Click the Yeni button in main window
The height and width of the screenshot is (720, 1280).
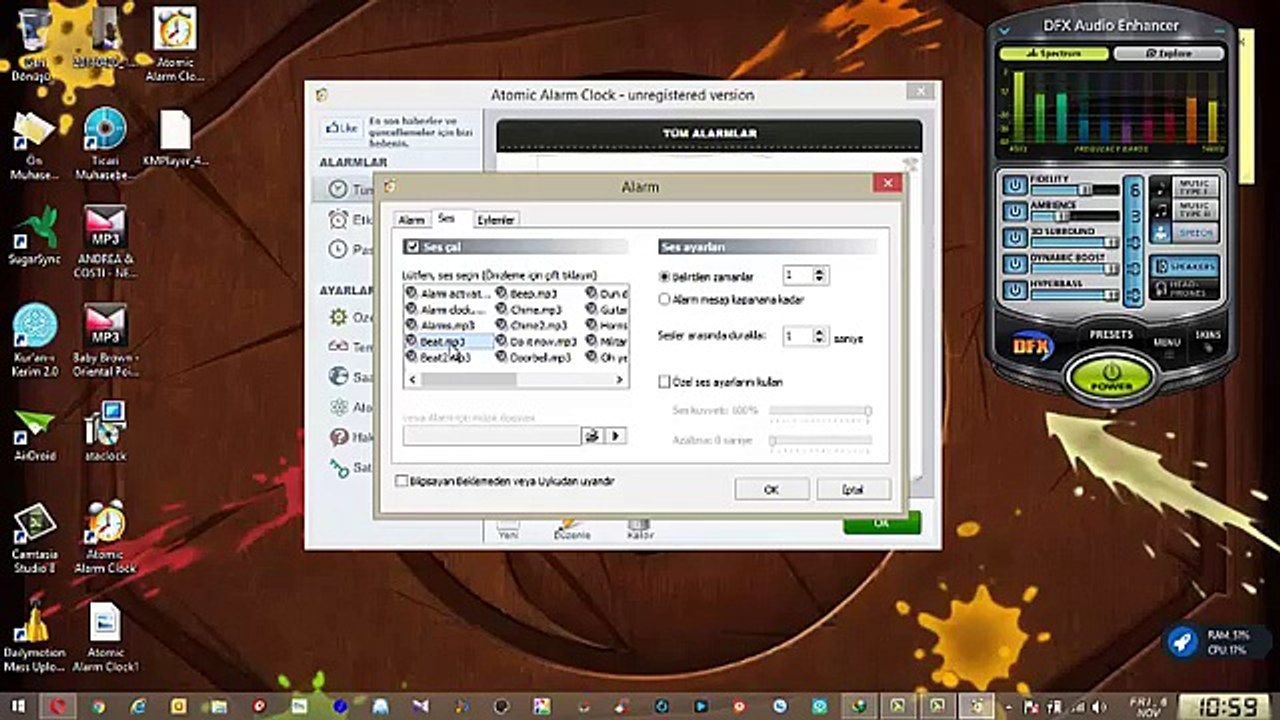pos(508,528)
